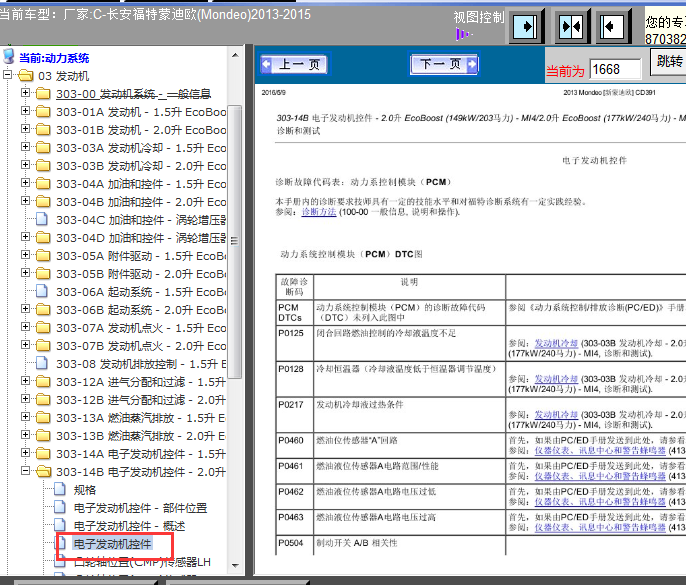Click the view control expand-right arrow icon

tap(525, 27)
